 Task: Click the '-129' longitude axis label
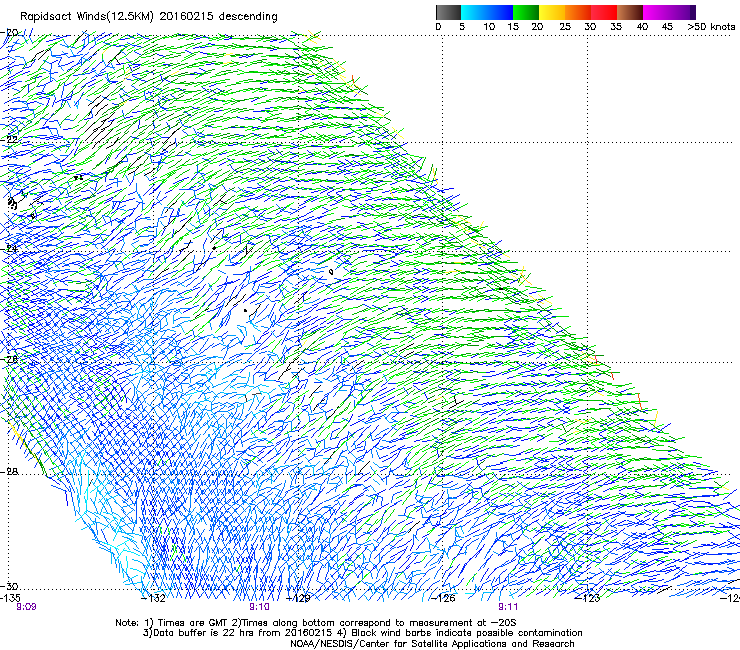(x=298, y=598)
